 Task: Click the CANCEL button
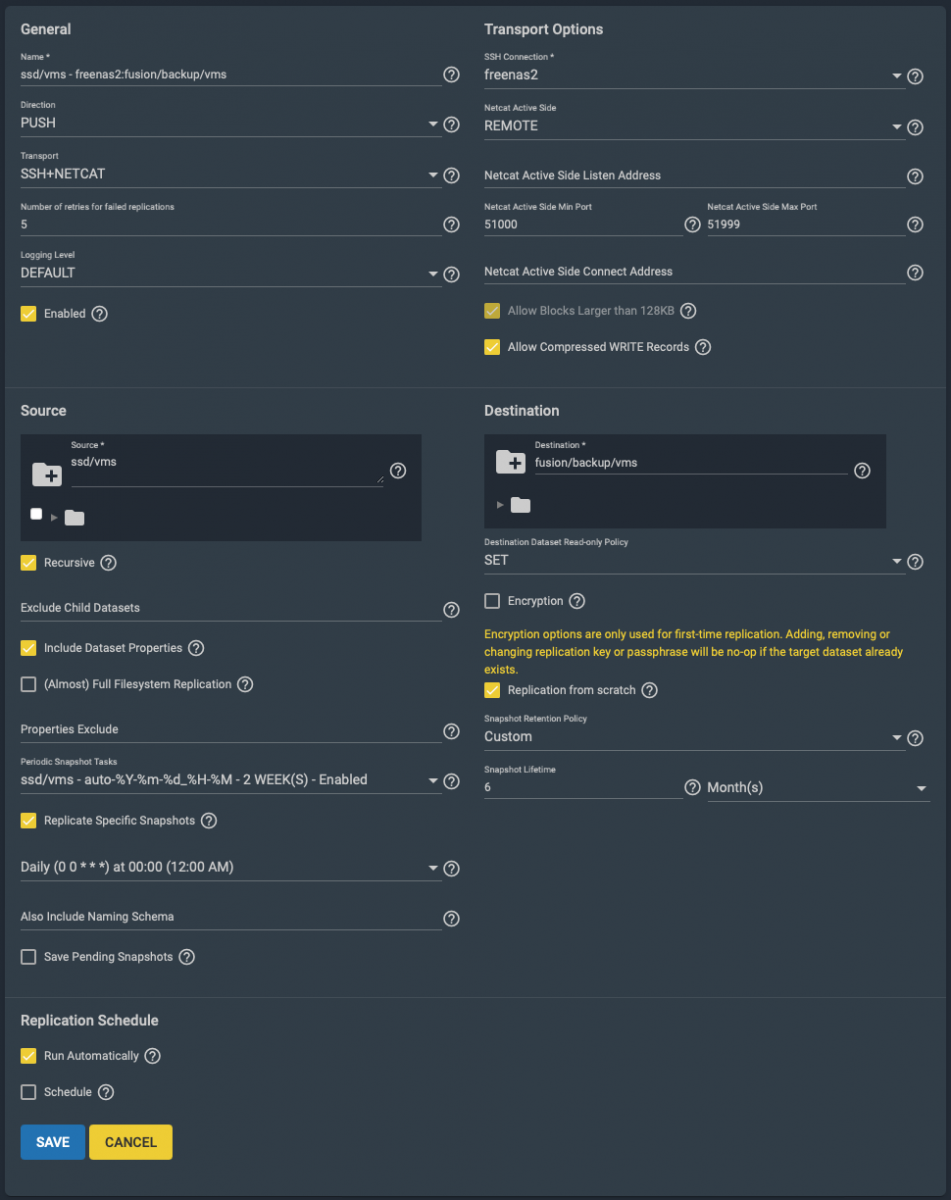(x=131, y=1142)
